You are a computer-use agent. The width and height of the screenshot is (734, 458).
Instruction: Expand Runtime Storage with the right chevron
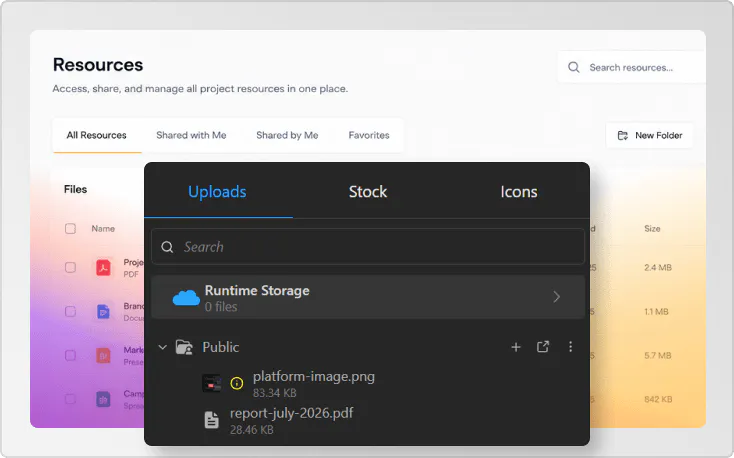point(557,297)
